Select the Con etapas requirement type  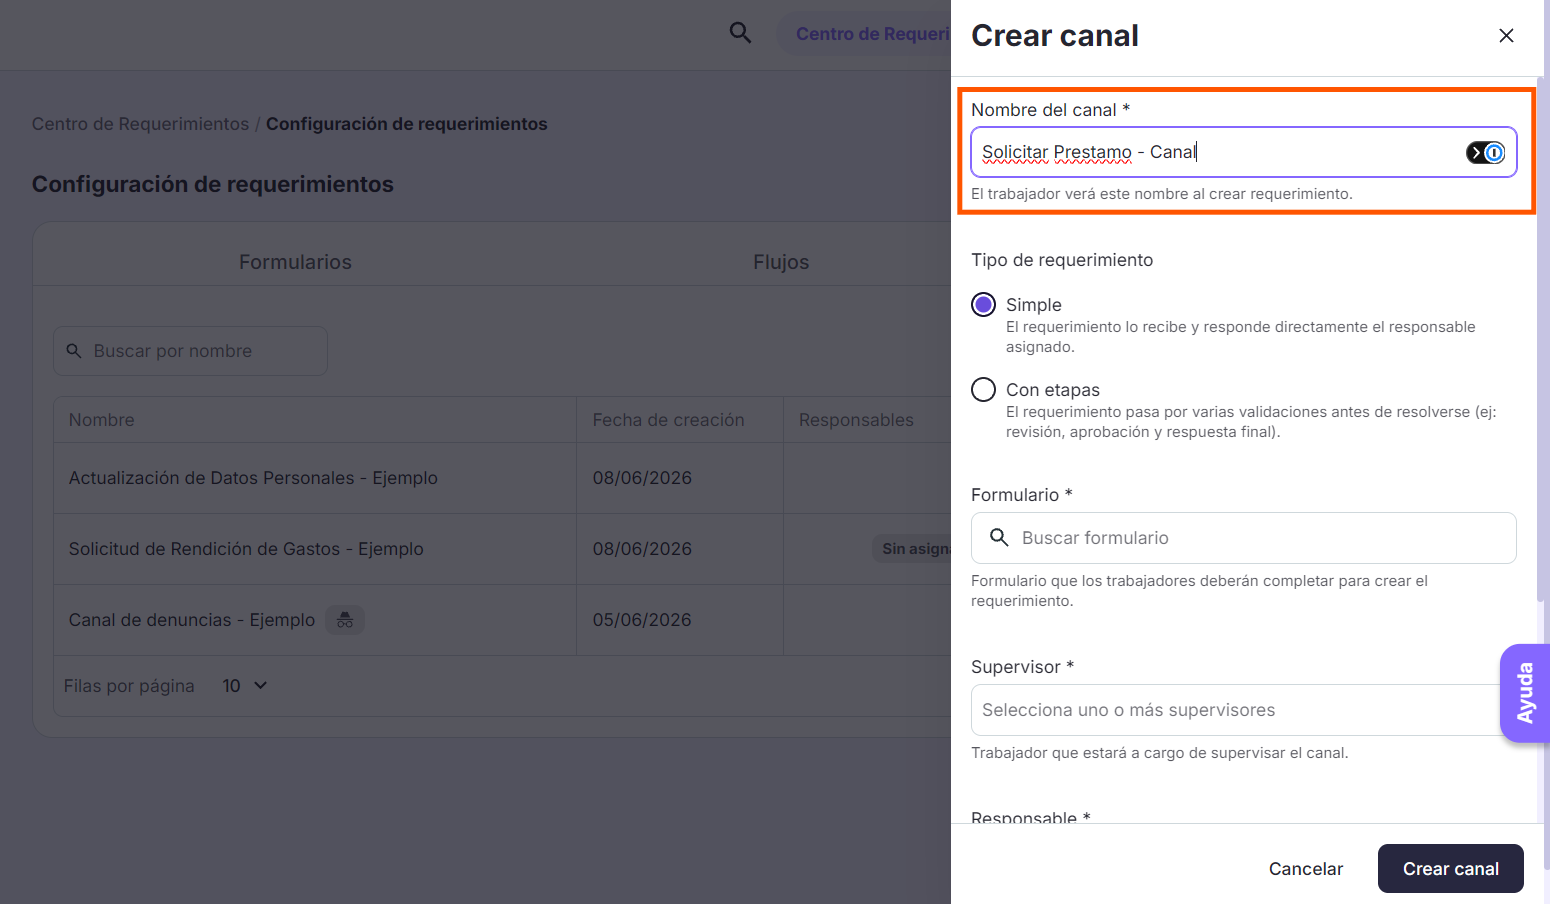(984, 390)
